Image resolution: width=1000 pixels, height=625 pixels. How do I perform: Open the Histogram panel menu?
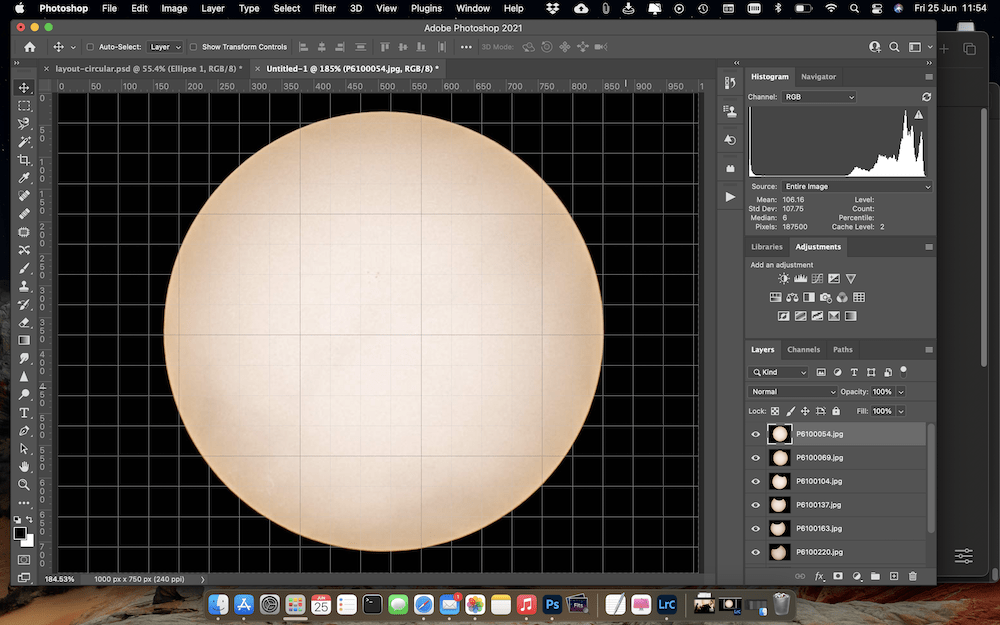pyautogui.click(x=929, y=77)
